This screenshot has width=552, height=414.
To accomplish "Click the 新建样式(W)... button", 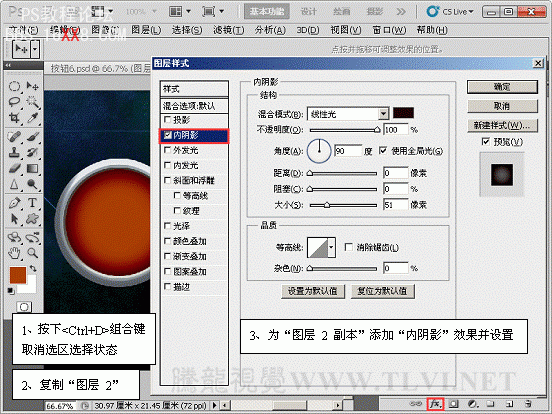I will [502, 125].
